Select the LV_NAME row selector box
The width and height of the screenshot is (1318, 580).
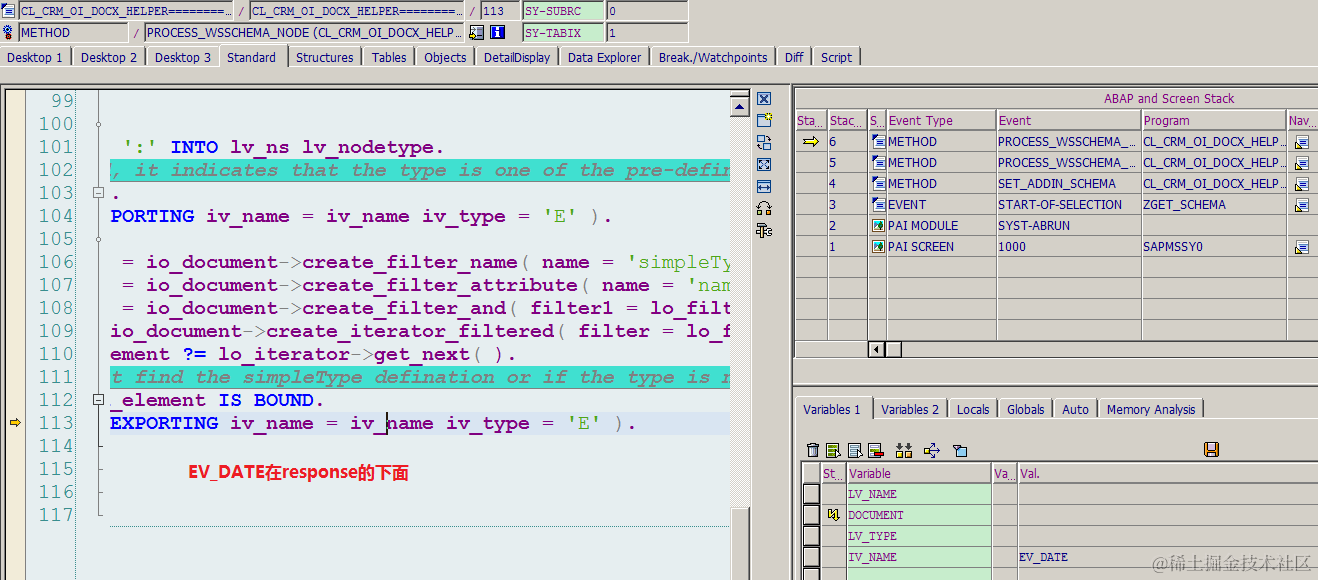[x=811, y=494]
